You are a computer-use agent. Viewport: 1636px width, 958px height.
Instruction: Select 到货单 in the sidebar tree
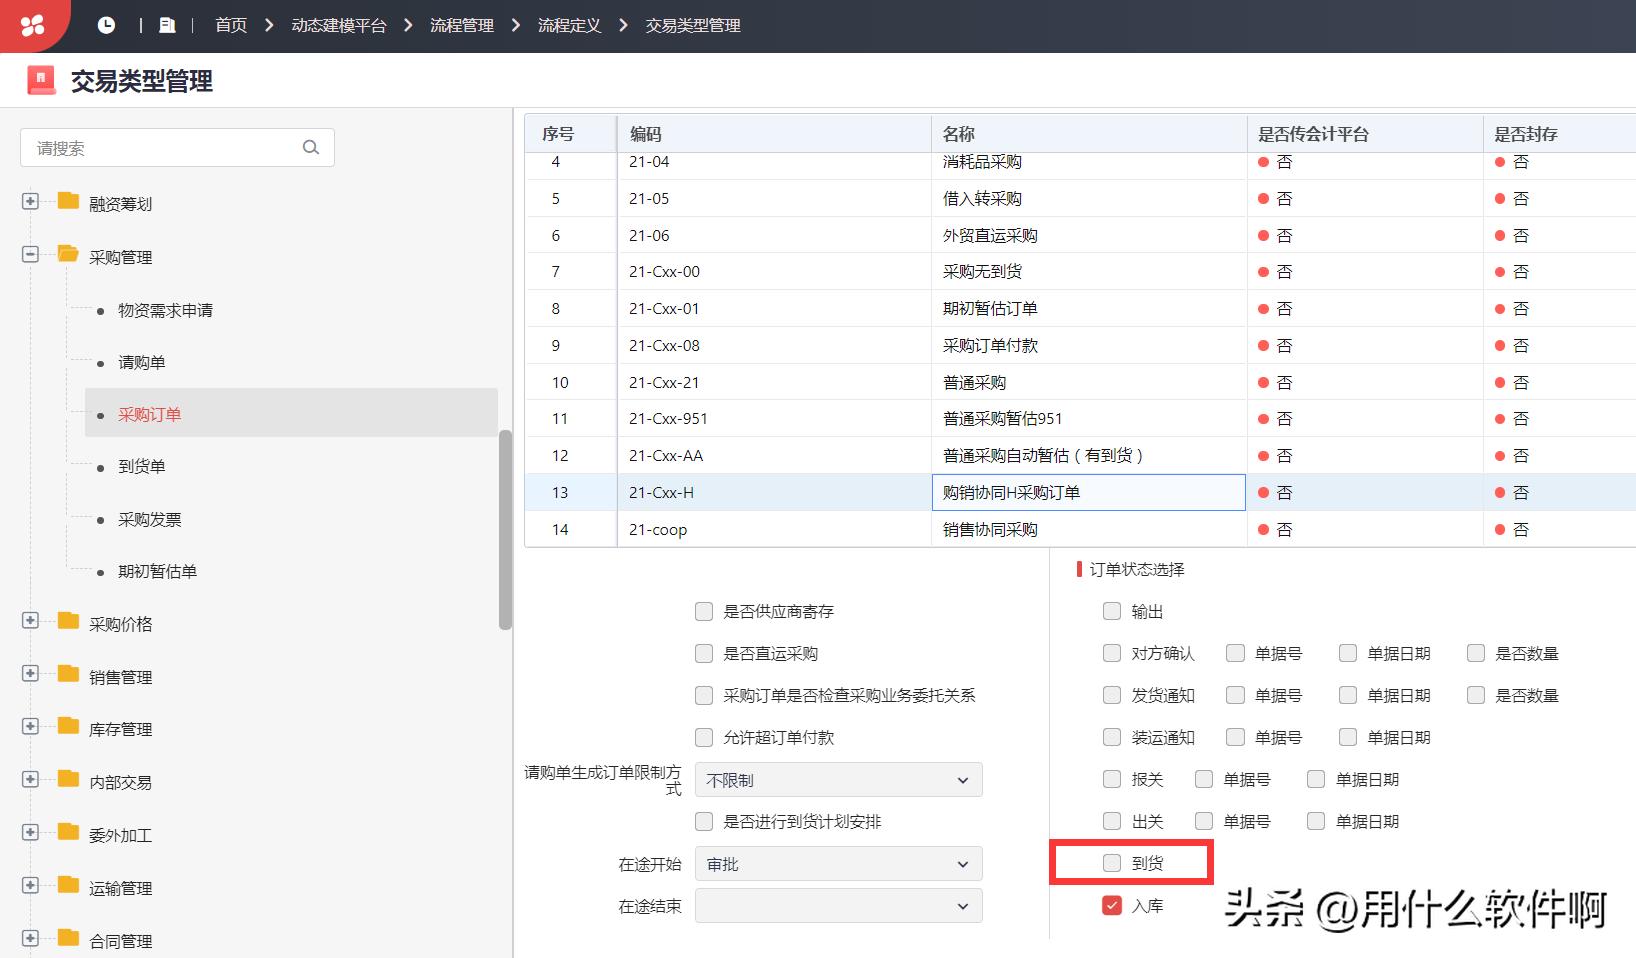tap(141, 466)
